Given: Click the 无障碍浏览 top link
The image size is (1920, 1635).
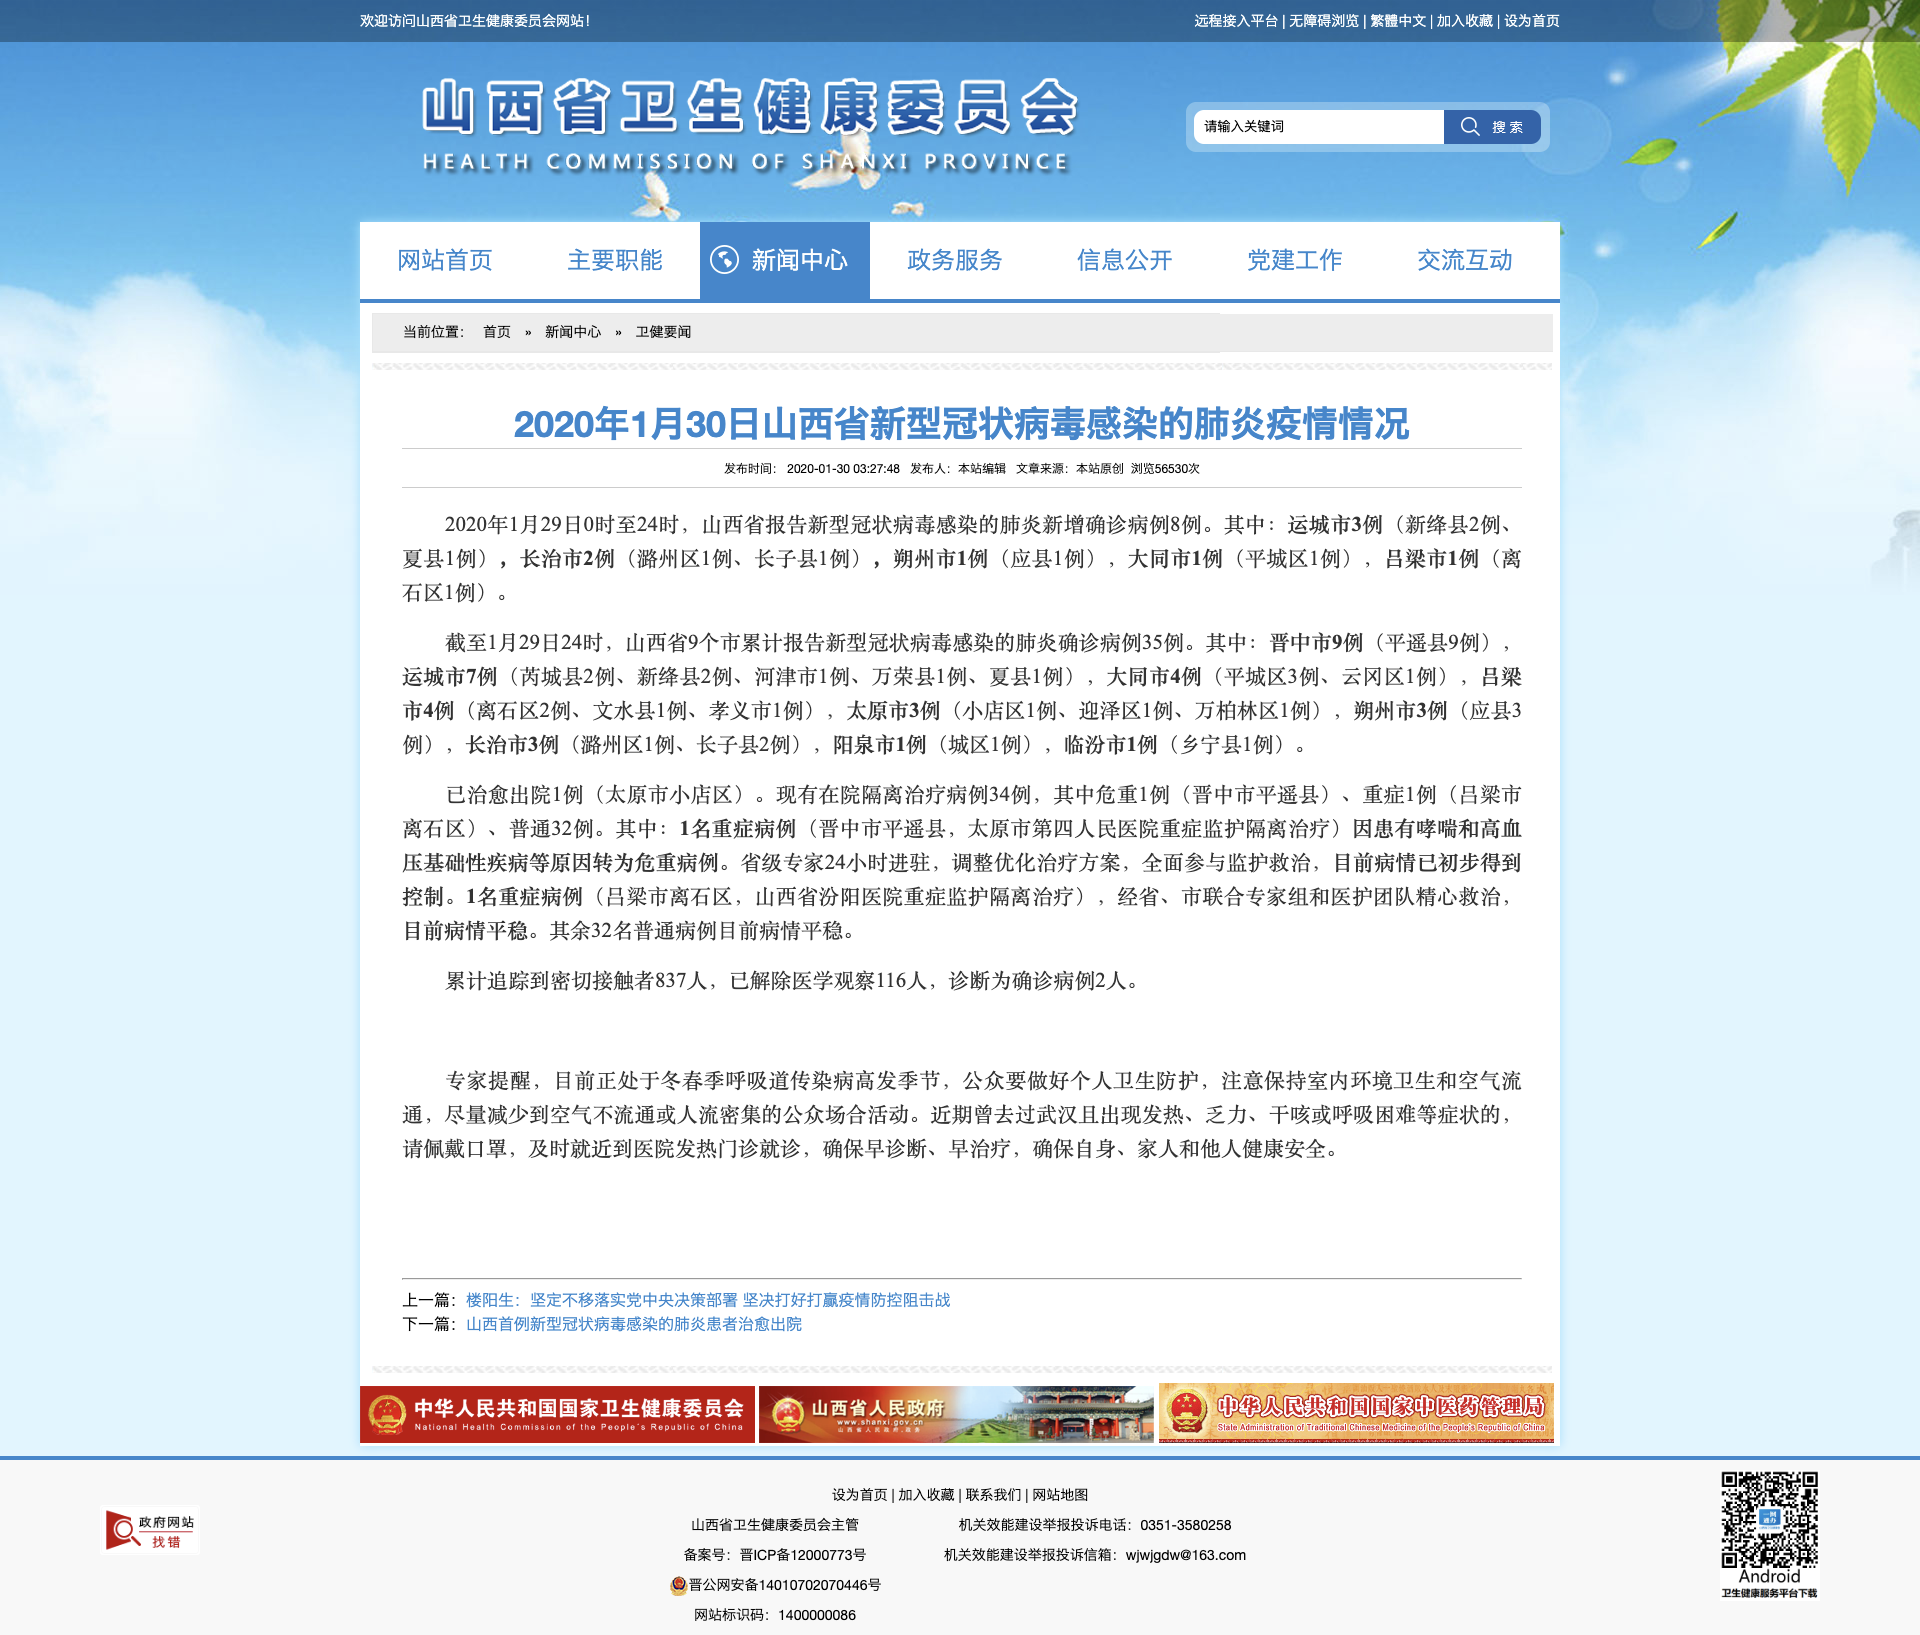Looking at the screenshot, I should [x=1324, y=21].
